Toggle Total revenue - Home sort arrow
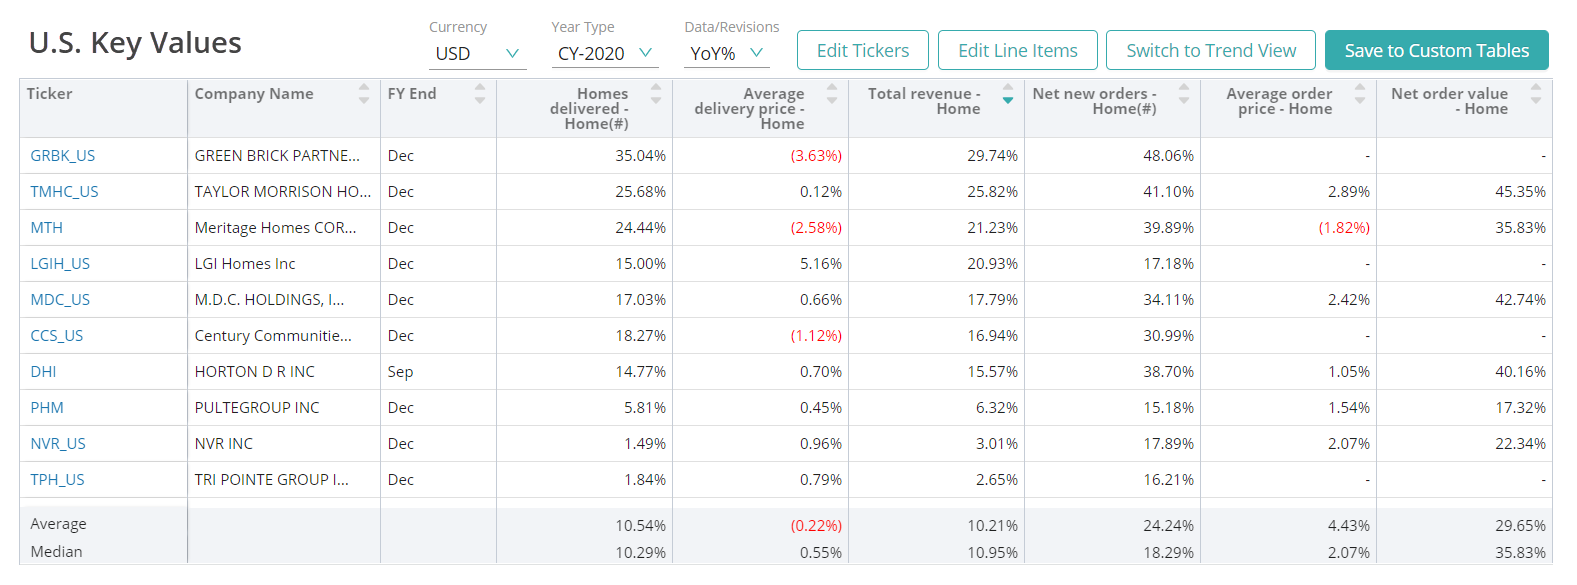This screenshot has height=585, width=1577. pos(1008,95)
